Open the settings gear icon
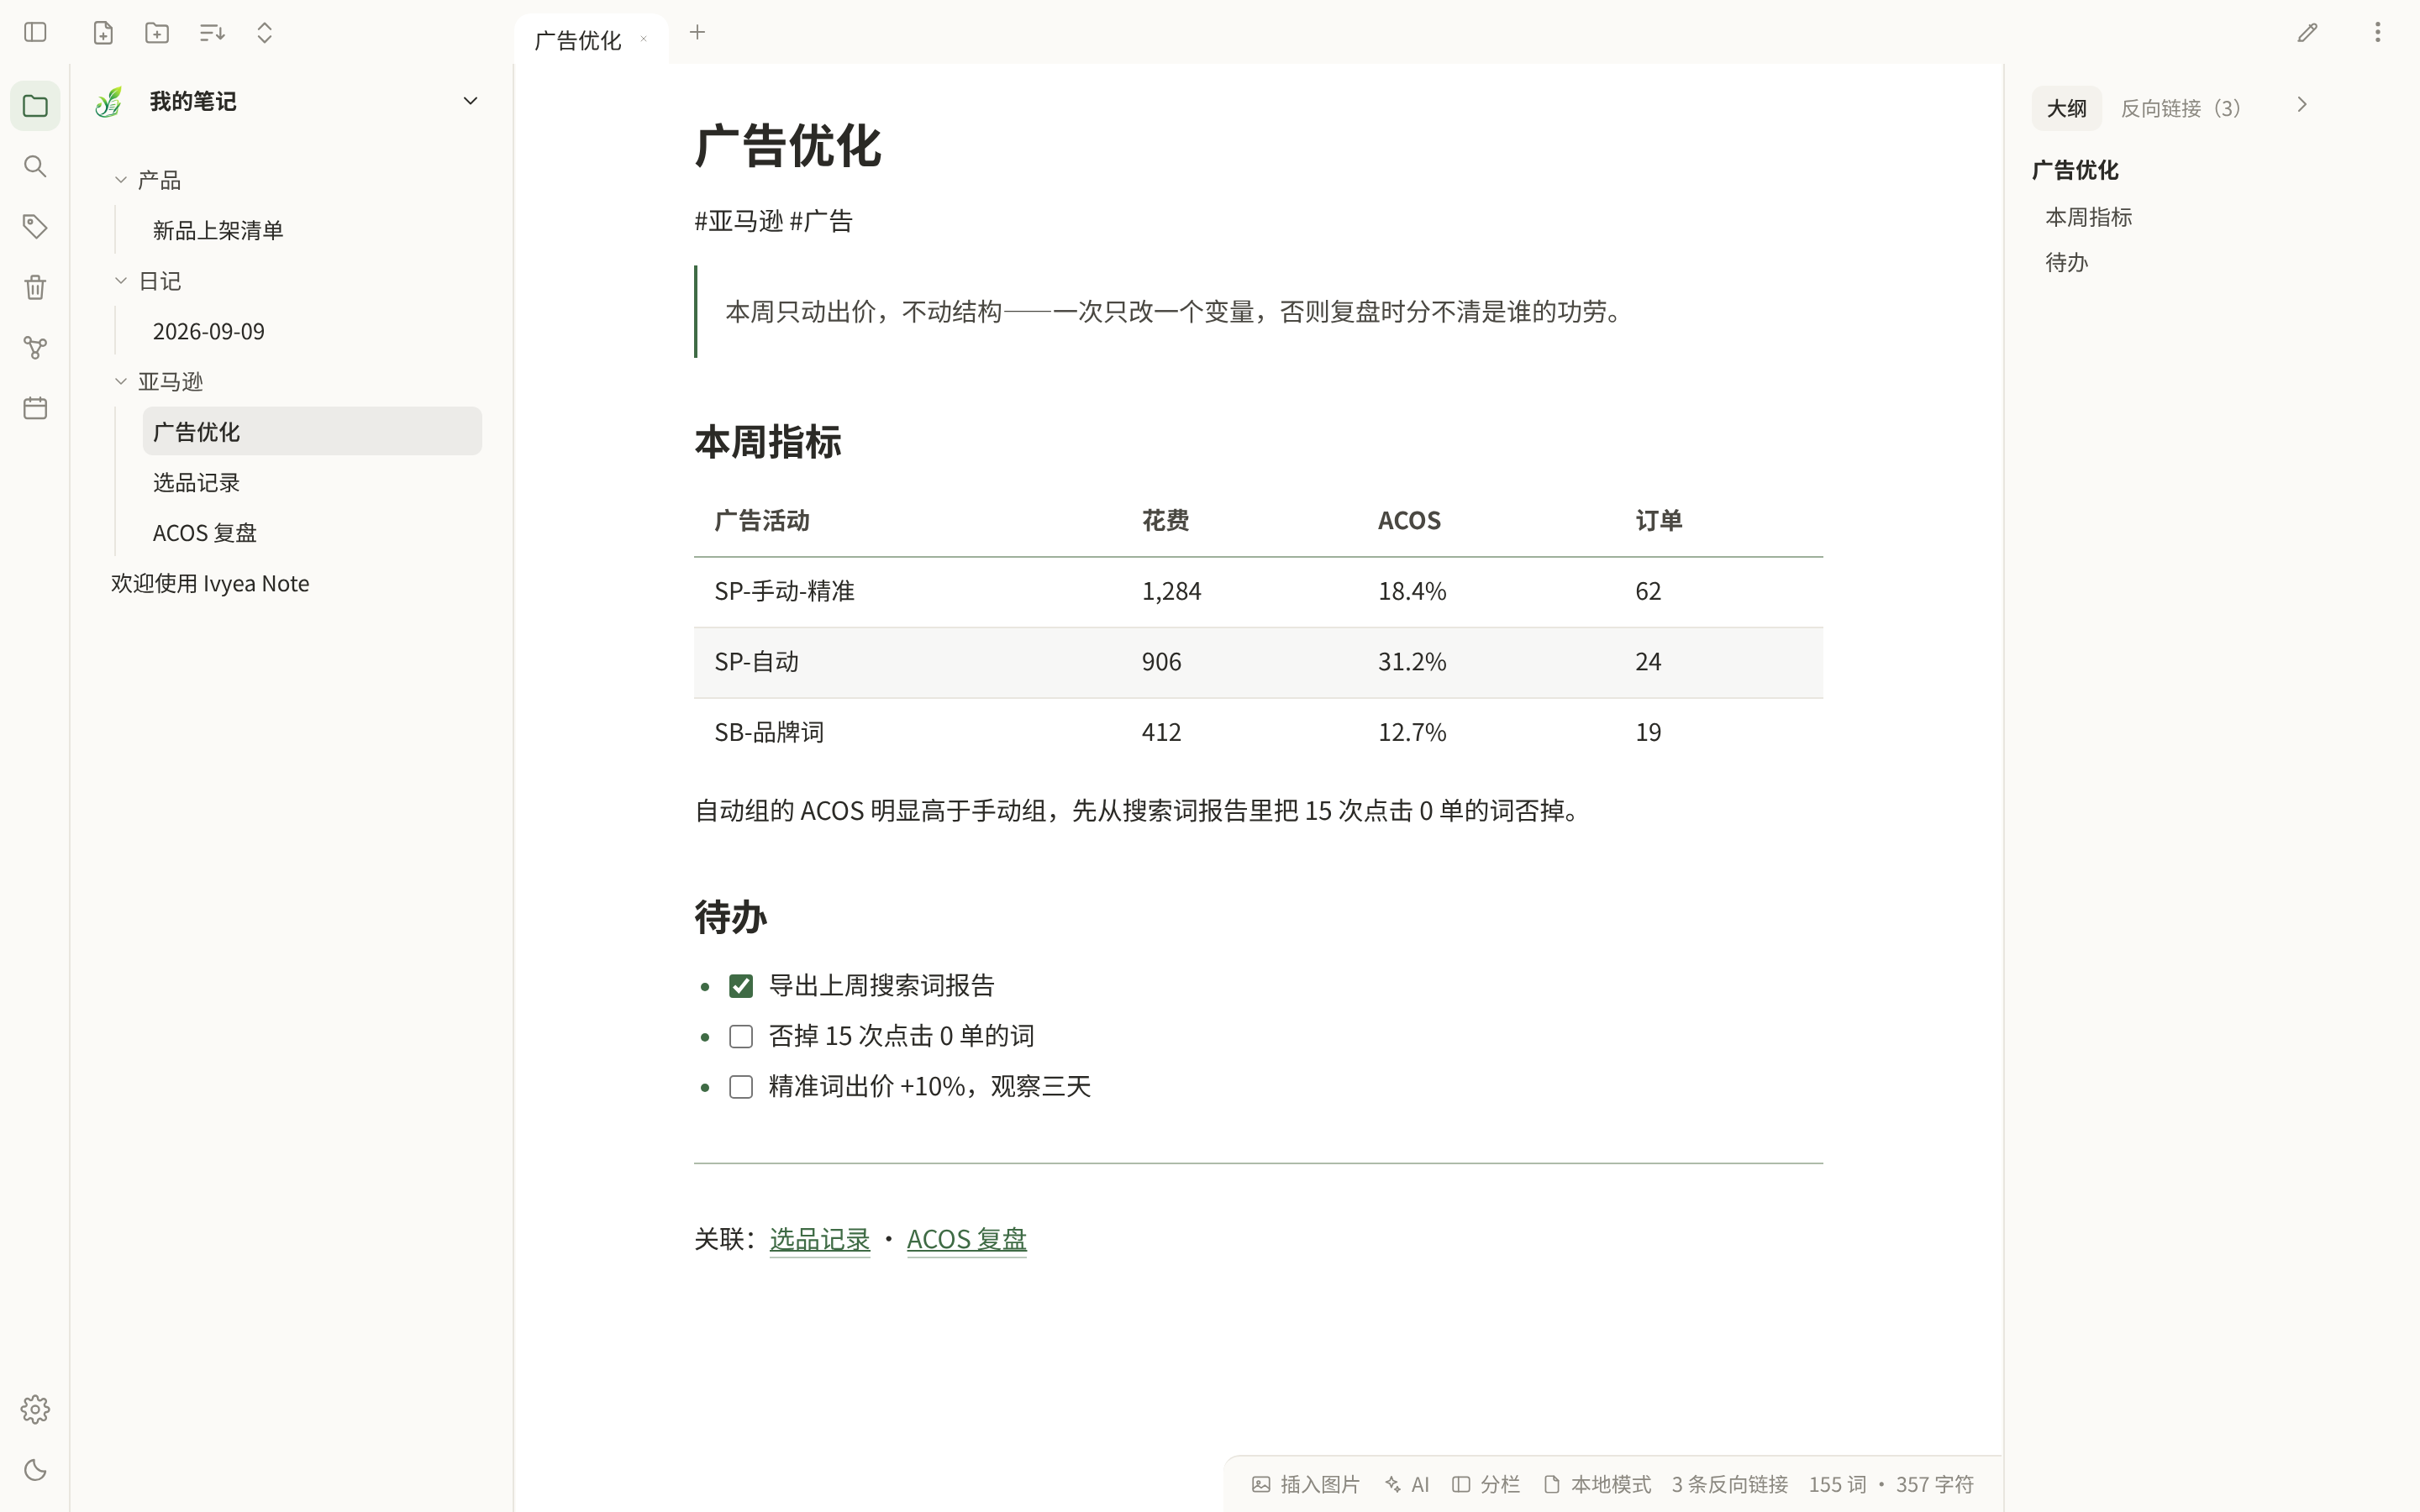 pos(35,1409)
